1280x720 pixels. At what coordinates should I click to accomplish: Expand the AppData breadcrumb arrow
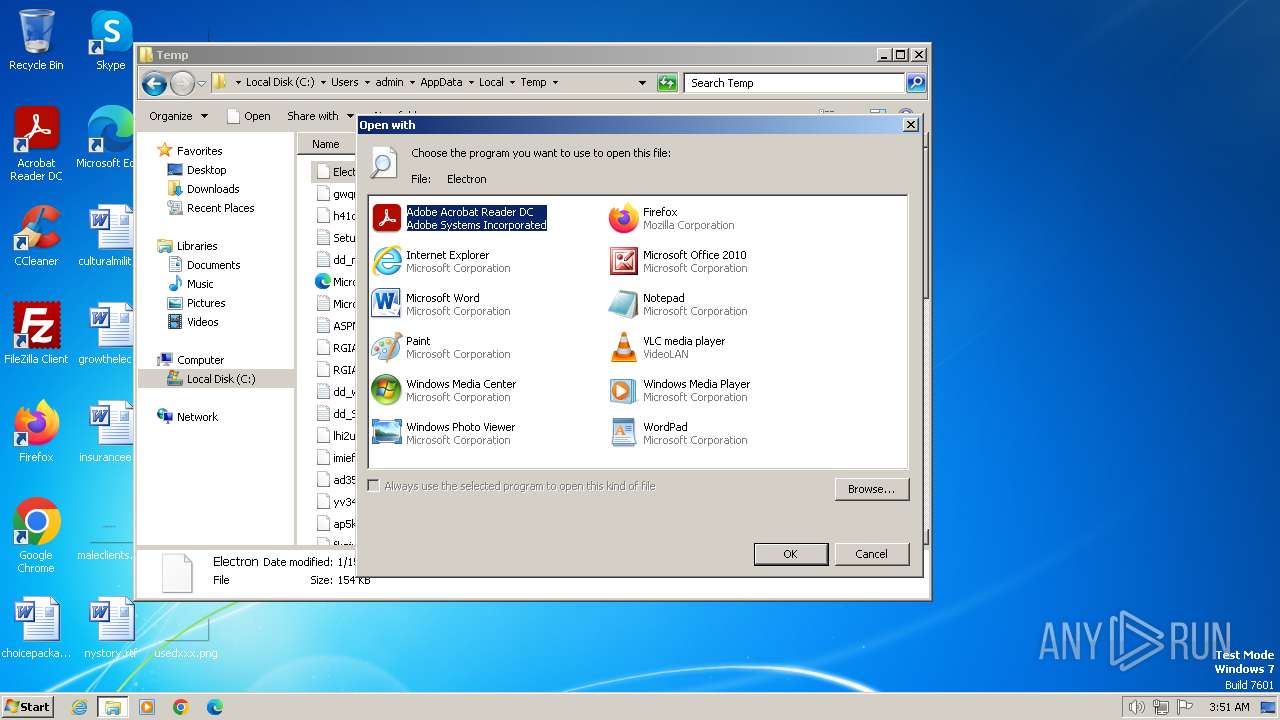click(x=471, y=83)
